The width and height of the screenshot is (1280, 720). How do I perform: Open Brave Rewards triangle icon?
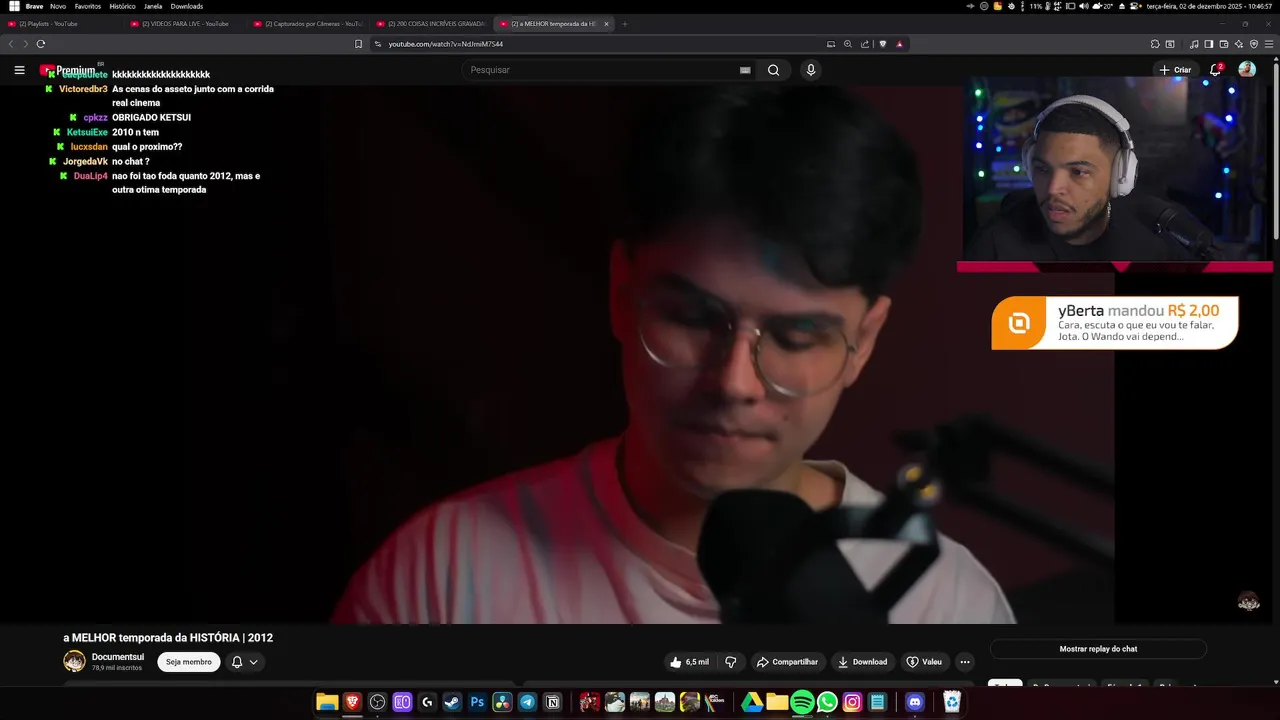(900, 44)
